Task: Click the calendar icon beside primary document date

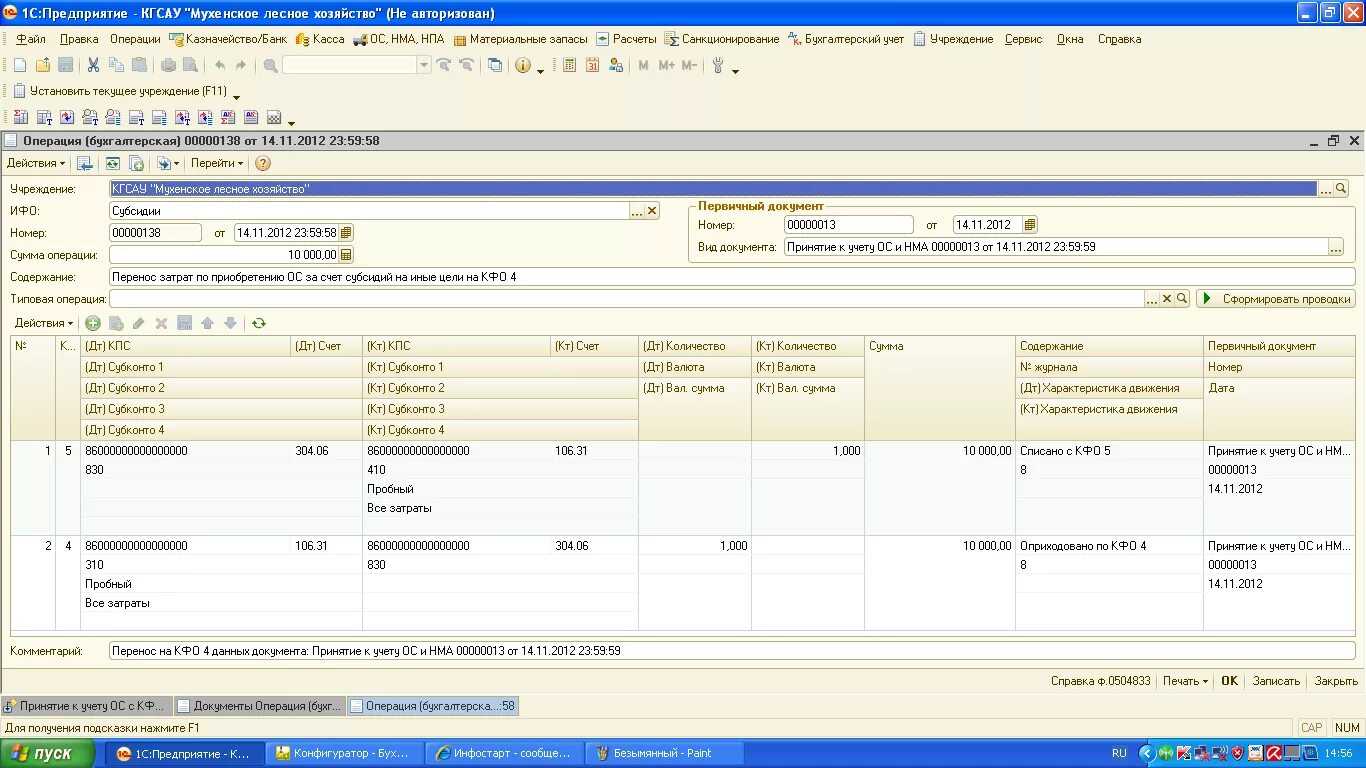Action: pyautogui.click(x=1031, y=225)
